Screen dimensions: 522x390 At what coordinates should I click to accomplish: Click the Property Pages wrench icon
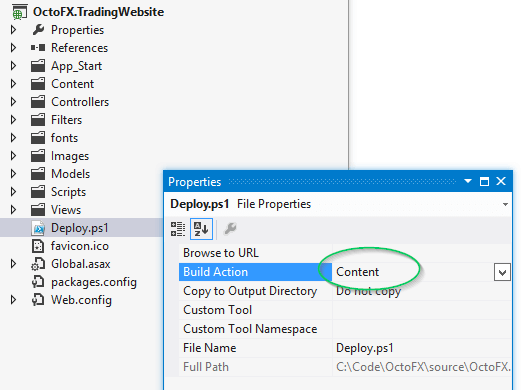[230, 229]
